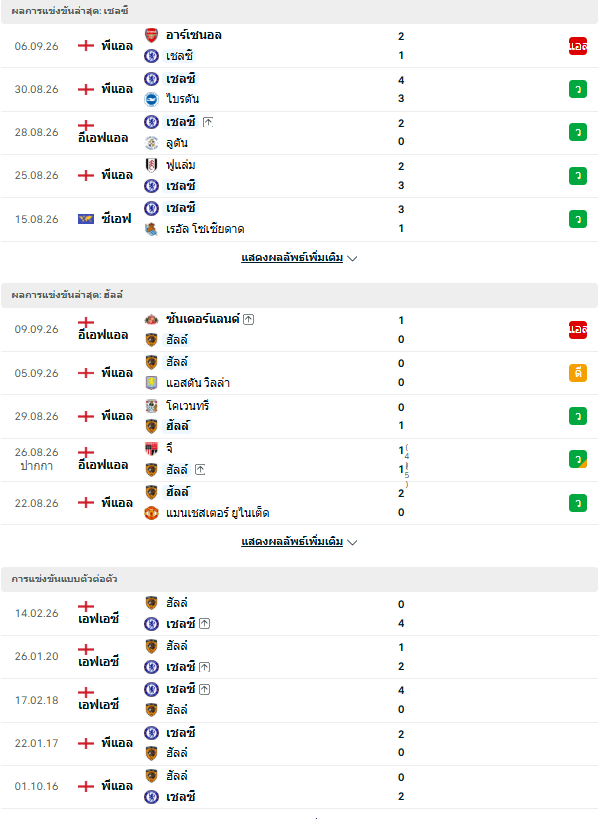
Task: Click the UEFA competition flag icon on 15.08.26
Action: tap(86, 219)
